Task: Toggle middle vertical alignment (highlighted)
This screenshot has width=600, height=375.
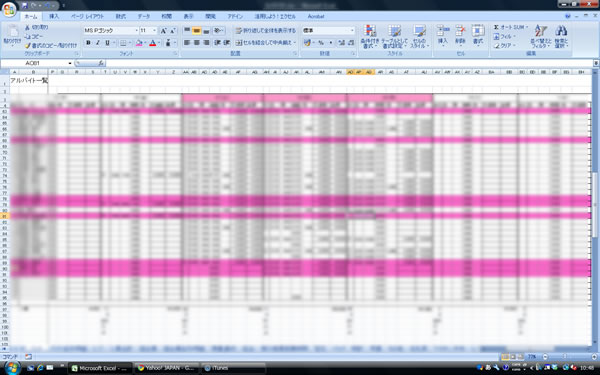Action: coord(197,31)
